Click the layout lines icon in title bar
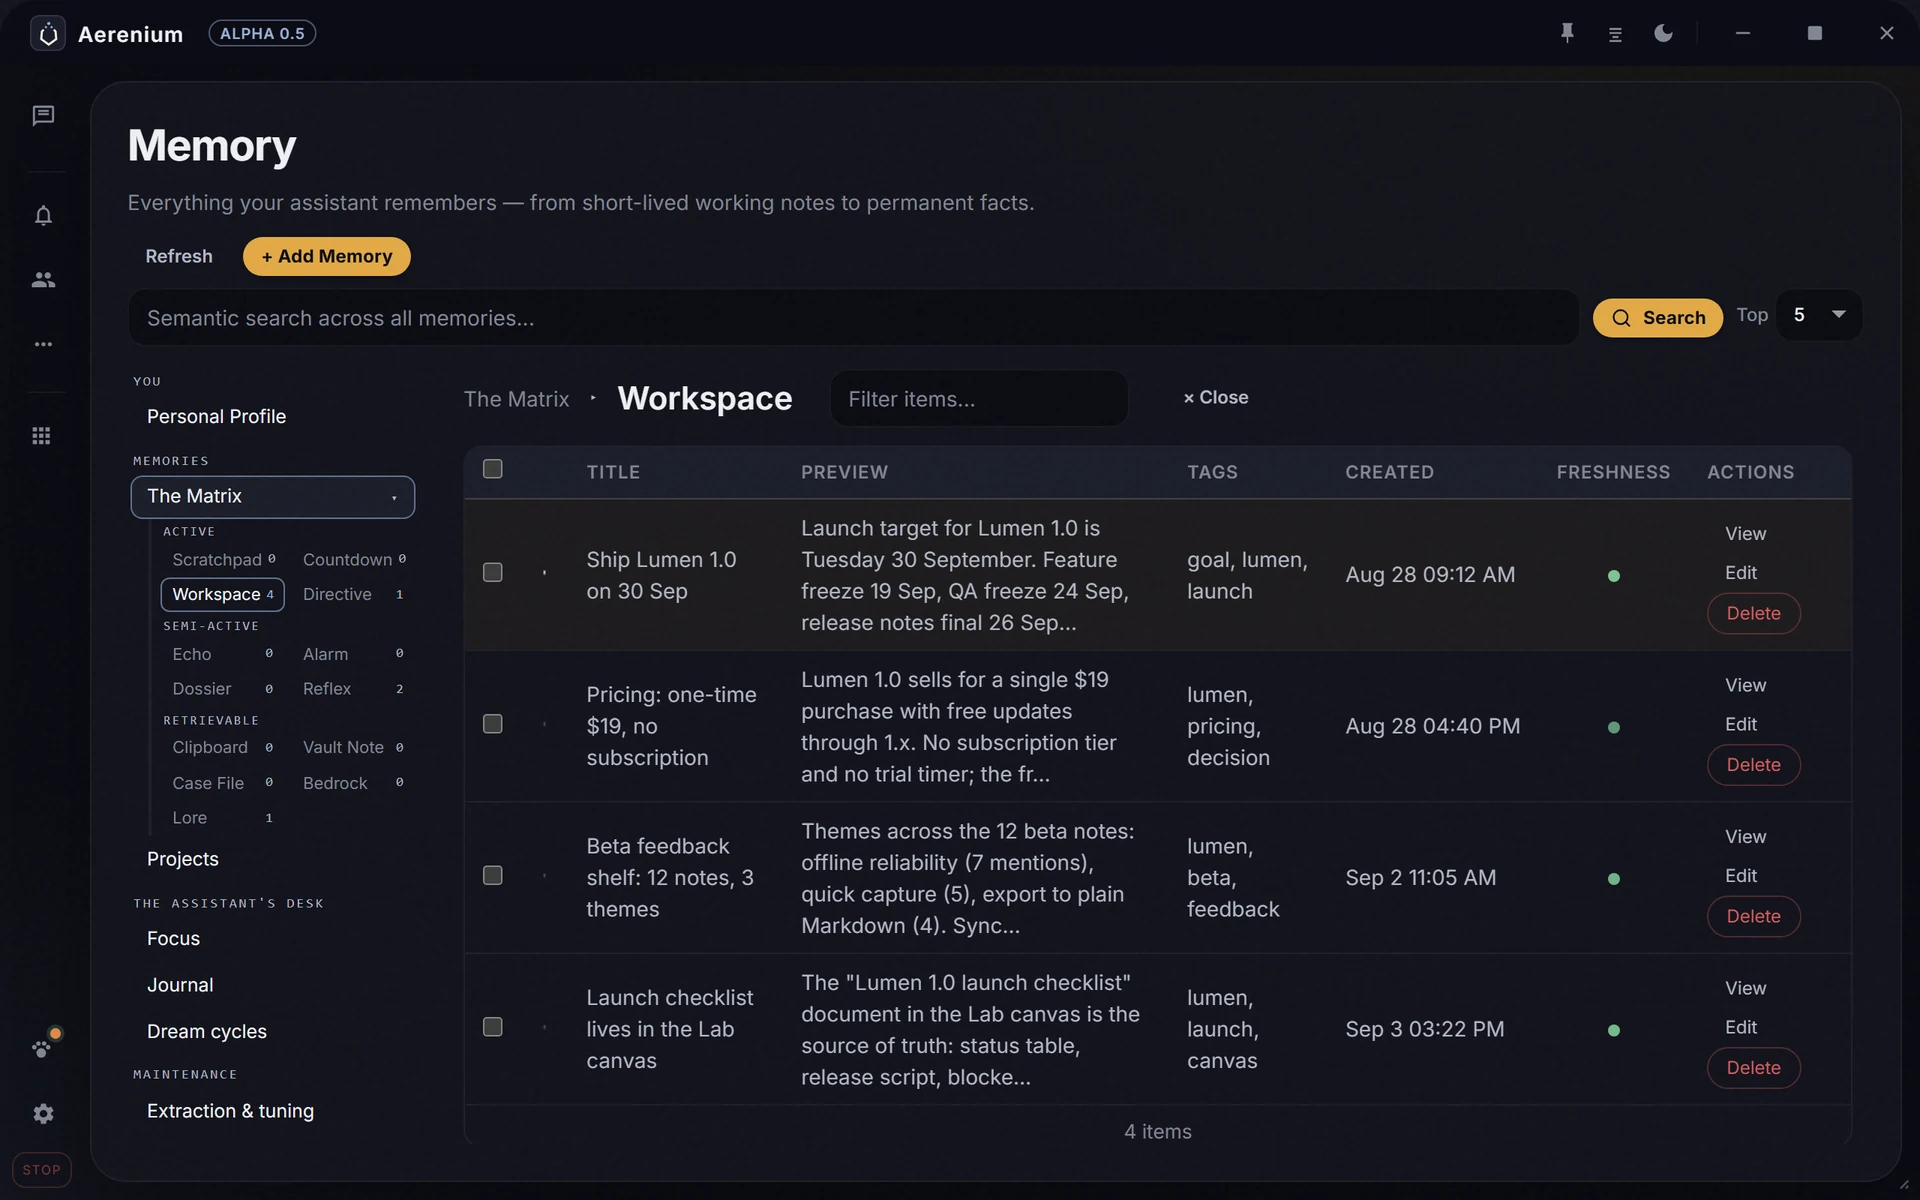Viewport: 1920px width, 1200px height. point(1615,34)
